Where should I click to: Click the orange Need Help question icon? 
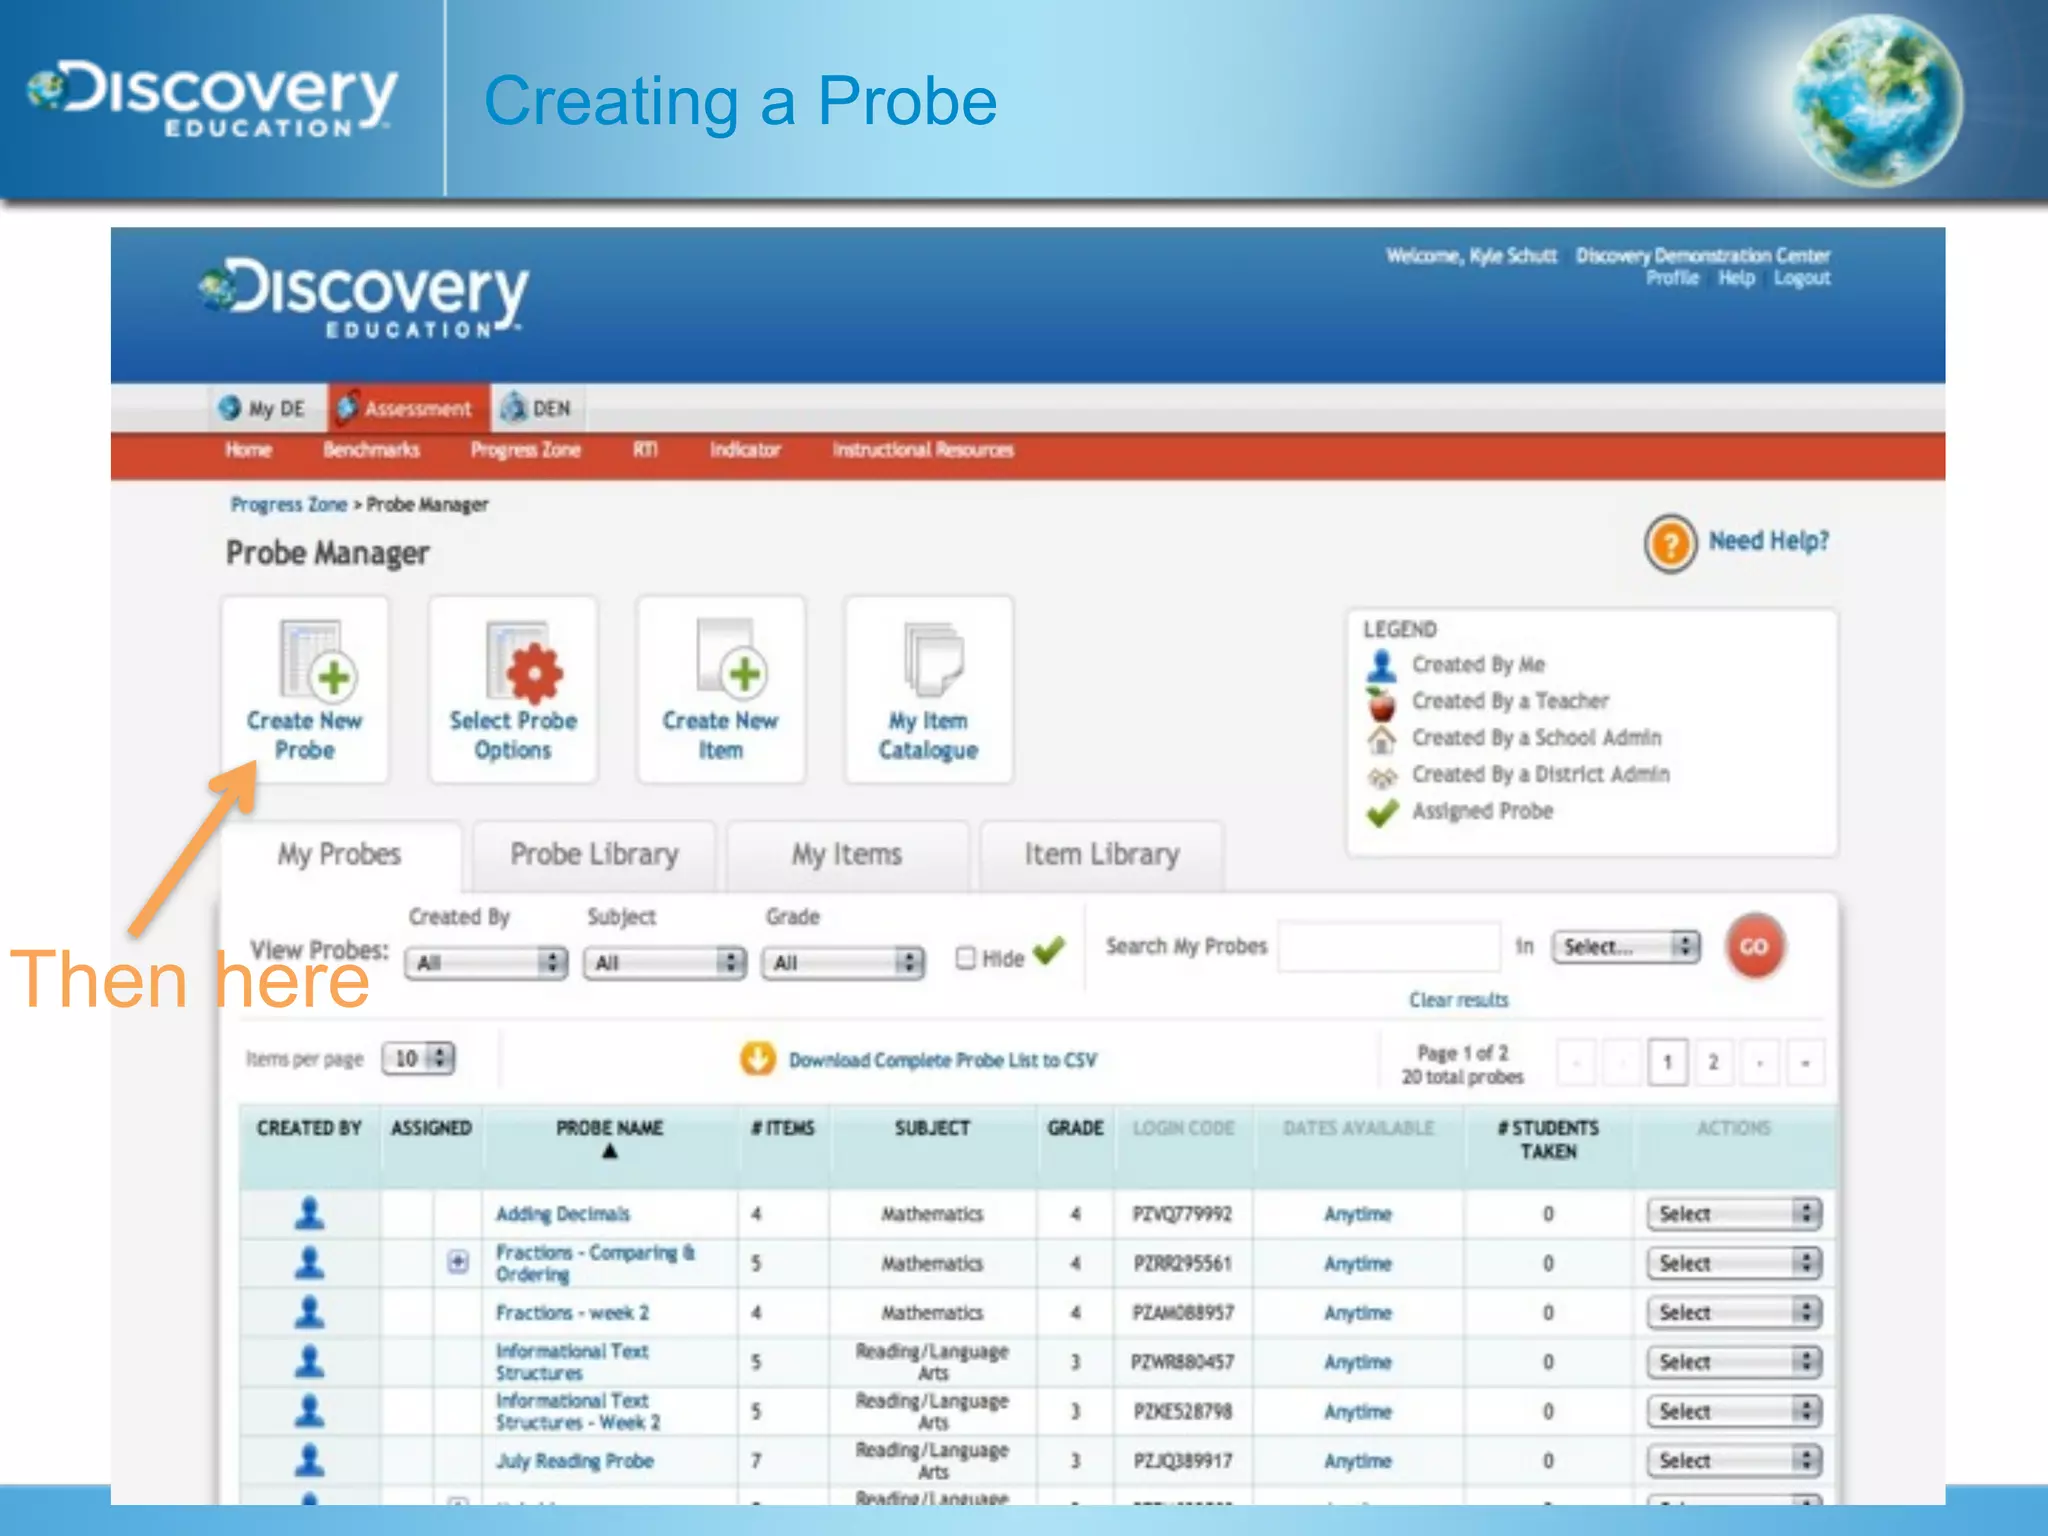pyautogui.click(x=1669, y=544)
